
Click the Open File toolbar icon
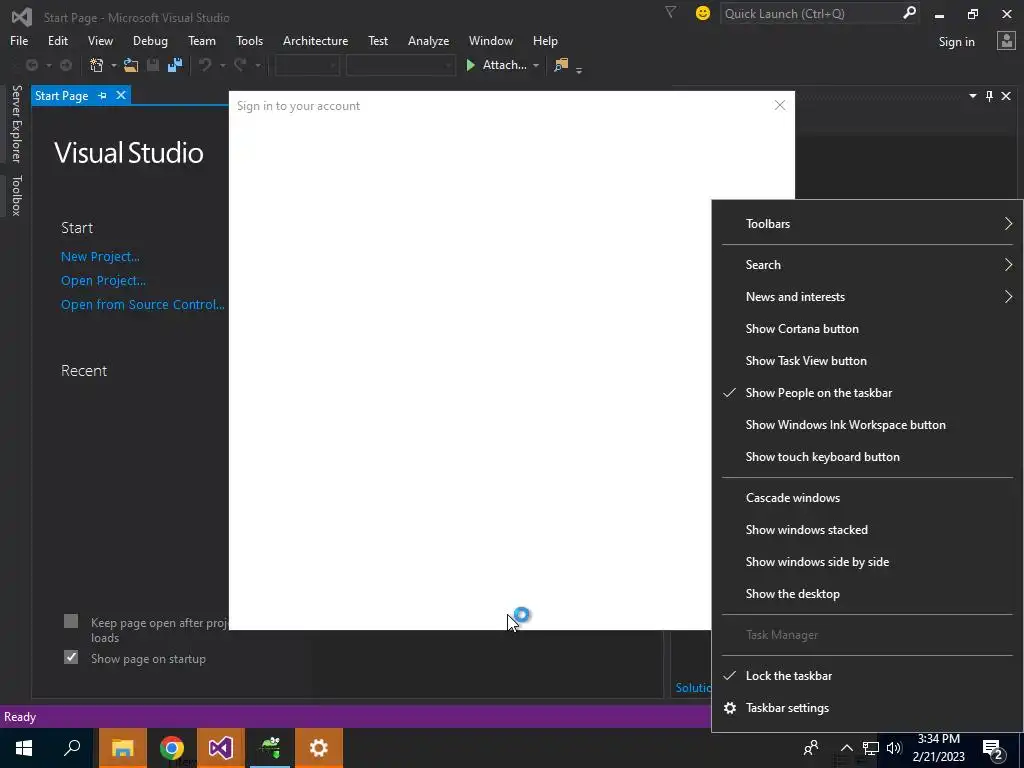[x=131, y=65]
